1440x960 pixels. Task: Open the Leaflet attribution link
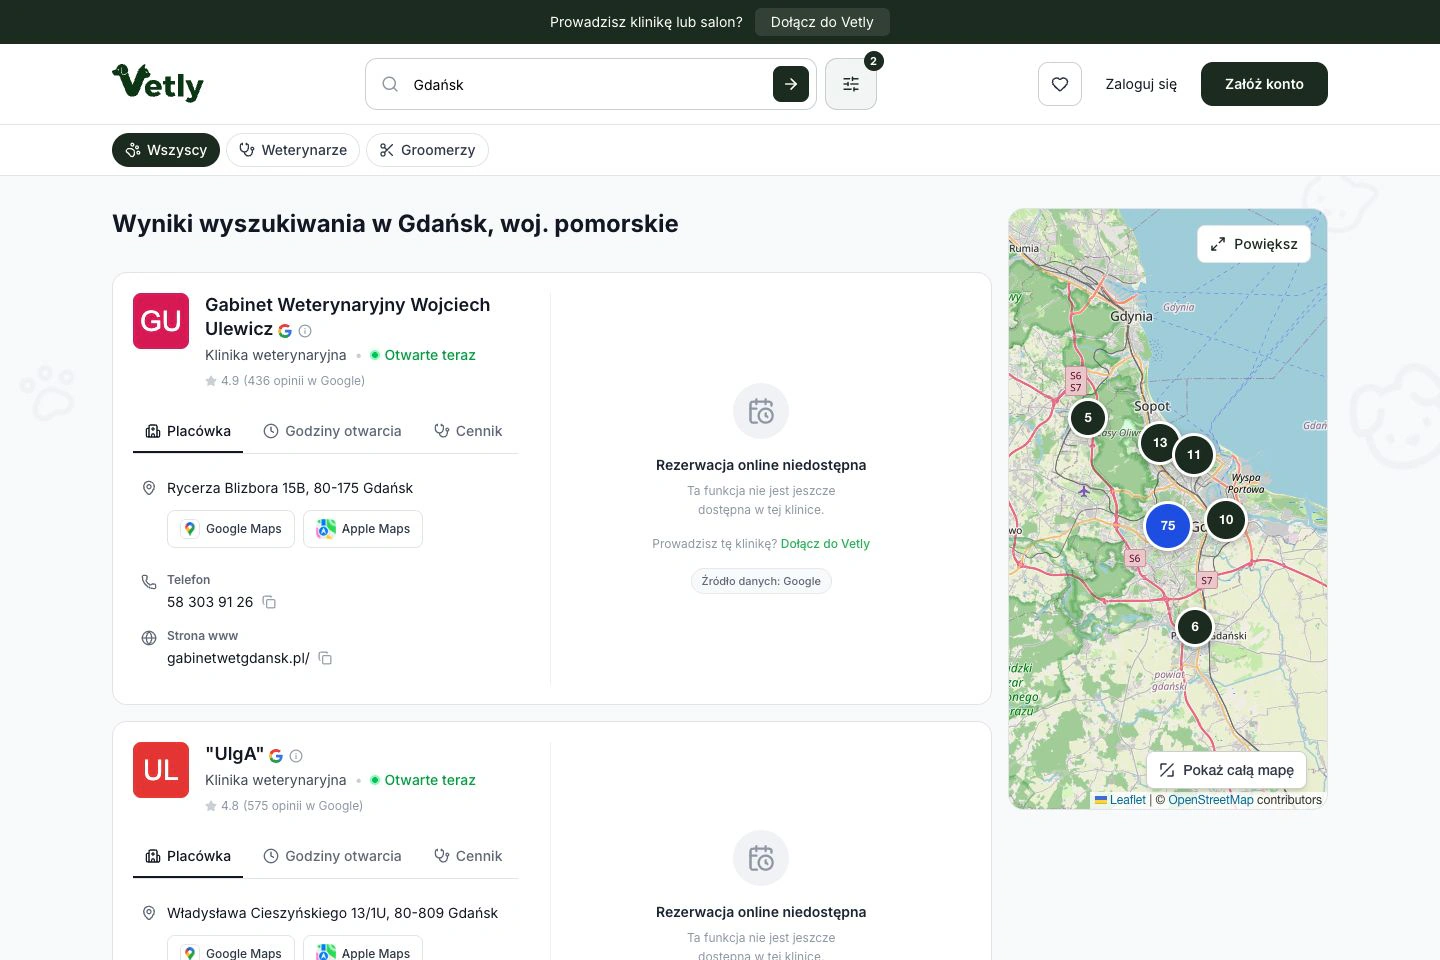pyautogui.click(x=1121, y=800)
